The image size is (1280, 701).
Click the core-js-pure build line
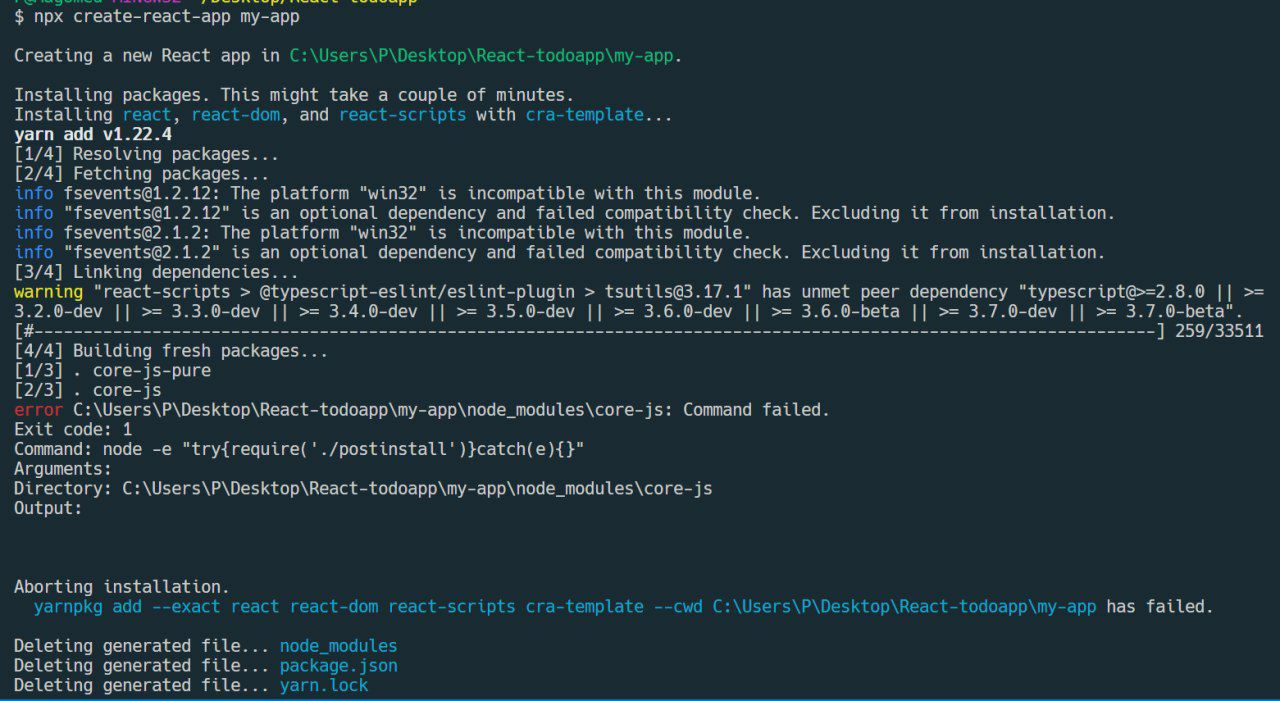112,371
